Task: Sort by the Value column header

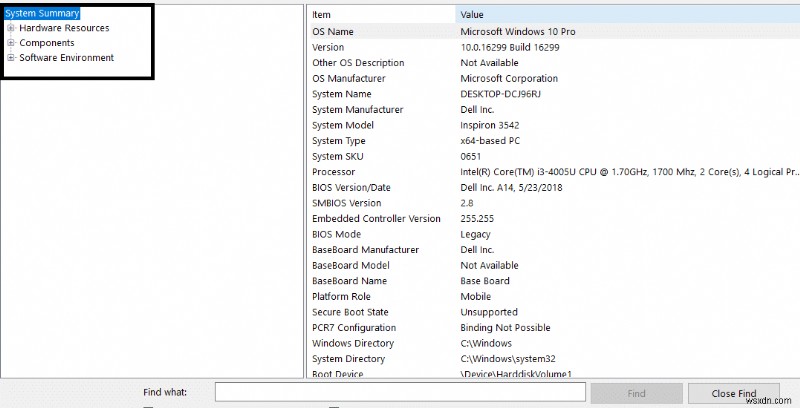Action: [628, 15]
